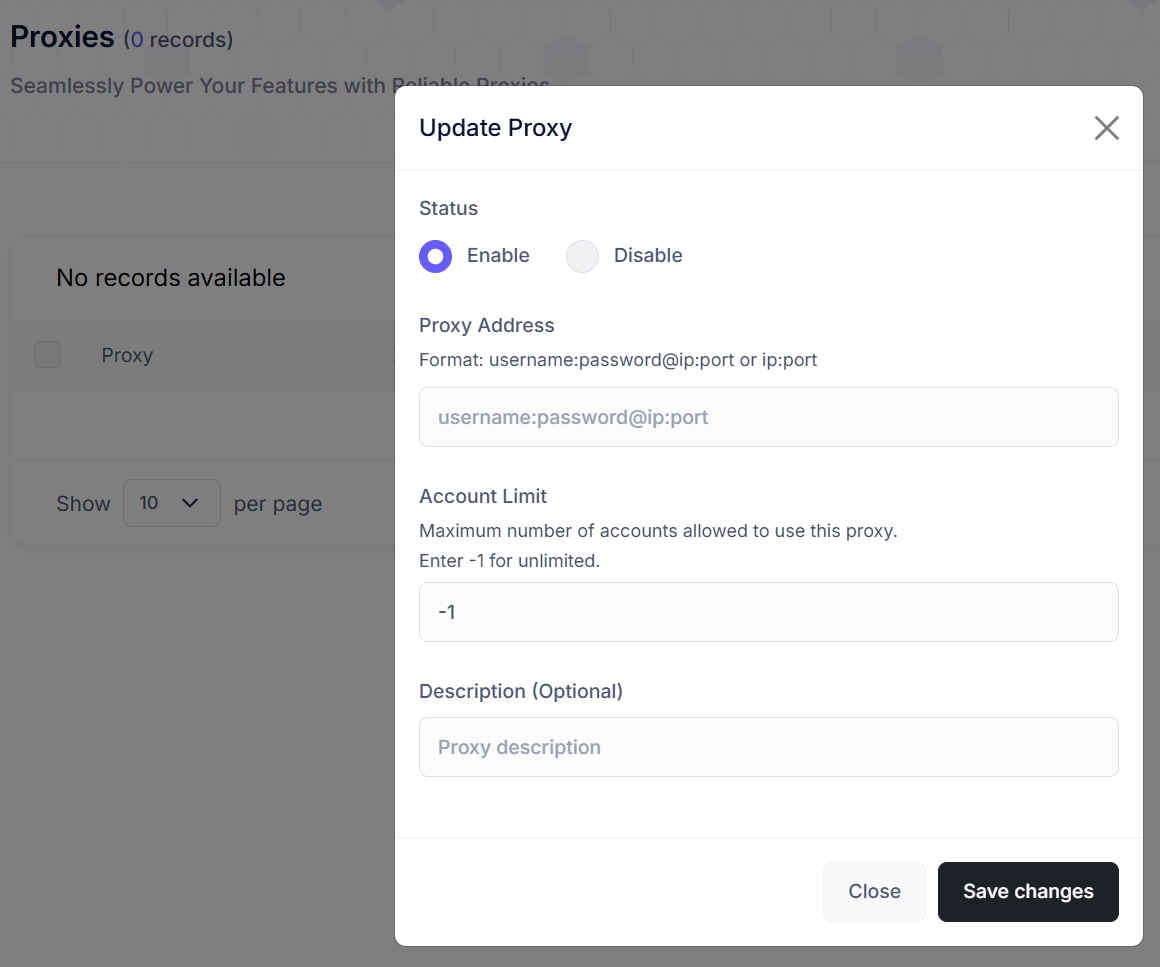Click the Close button in dialog footer

coord(874,891)
